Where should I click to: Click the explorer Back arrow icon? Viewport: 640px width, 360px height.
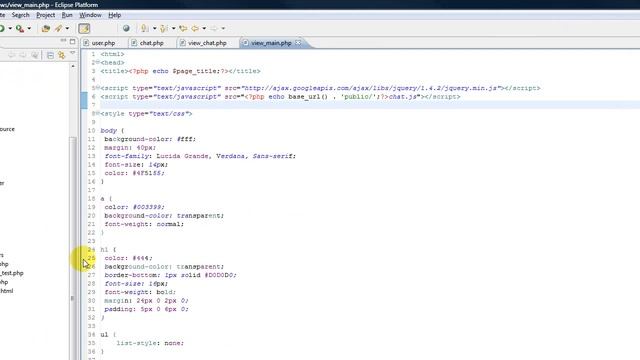click(x=11, y=55)
